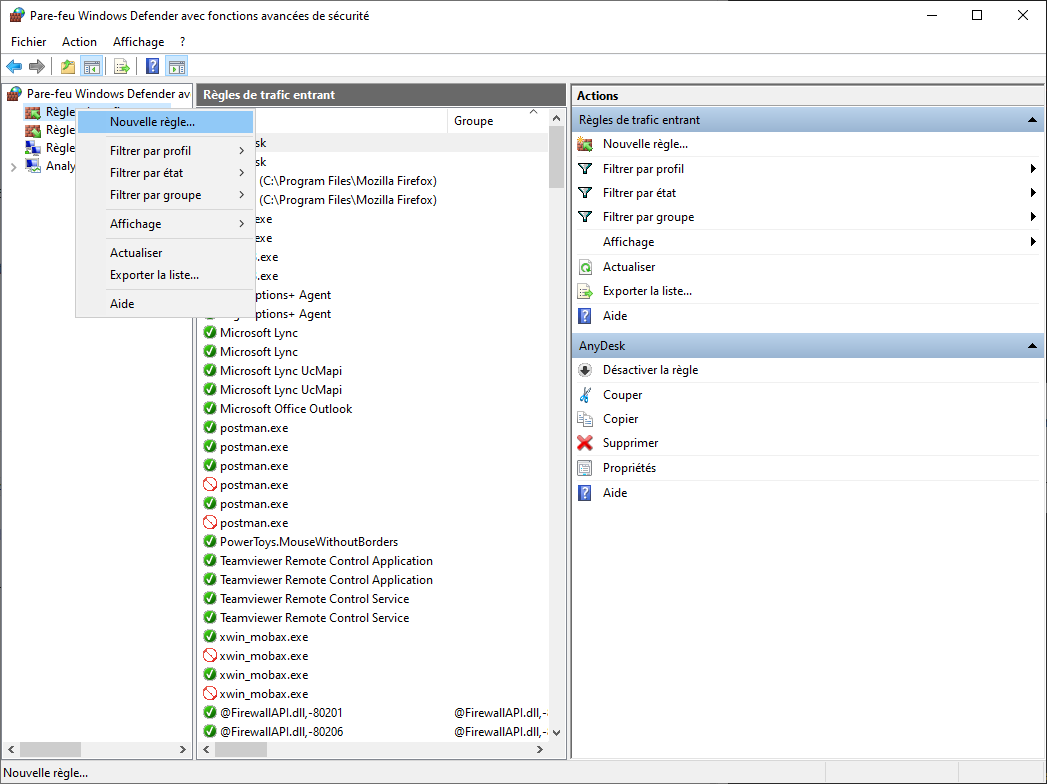Click the Couper scissors icon
Image resolution: width=1047 pixels, height=784 pixels.
click(x=585, y=395)
